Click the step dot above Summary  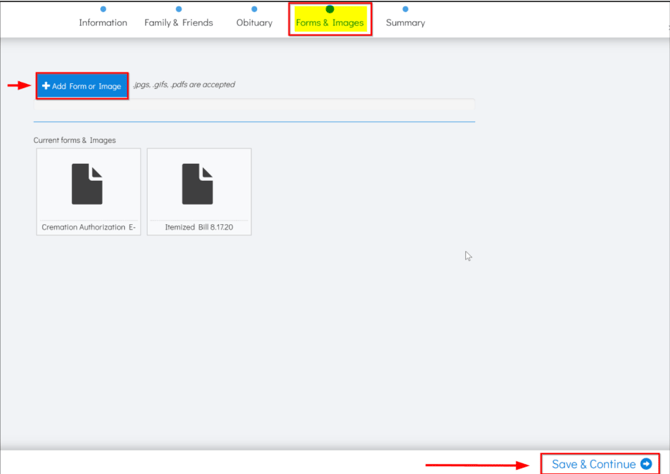click(405, 9)
